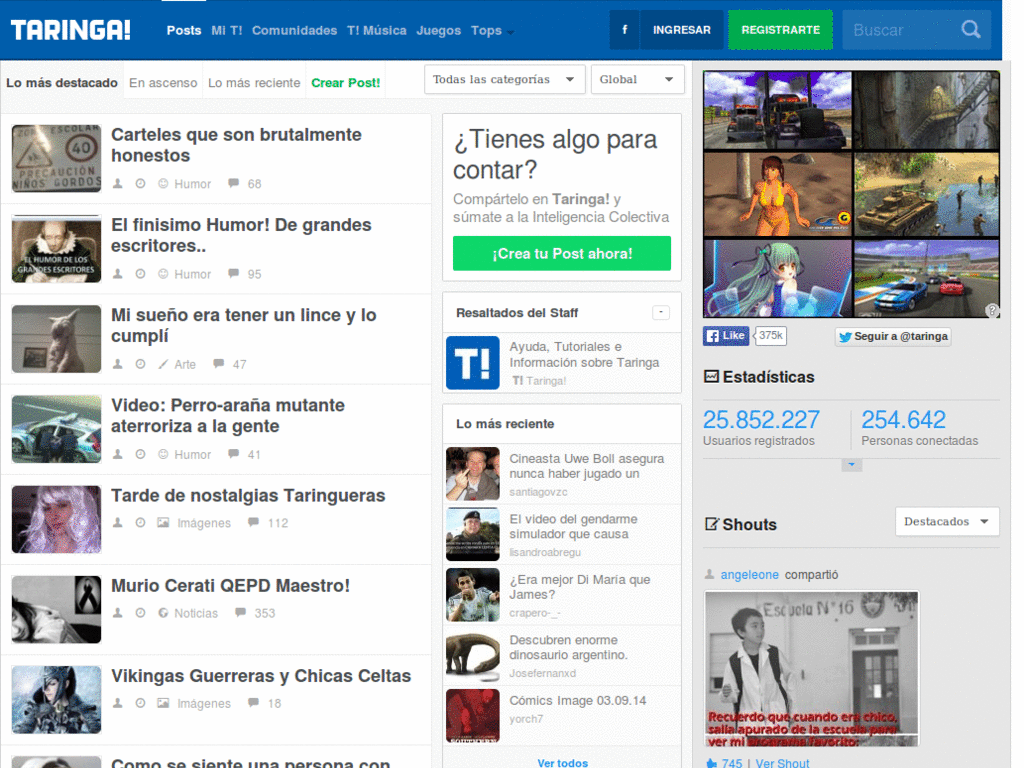Click comment icon on Carteles brutalmente honestos post
1024x768 pixels.
[x=233, y=184]
